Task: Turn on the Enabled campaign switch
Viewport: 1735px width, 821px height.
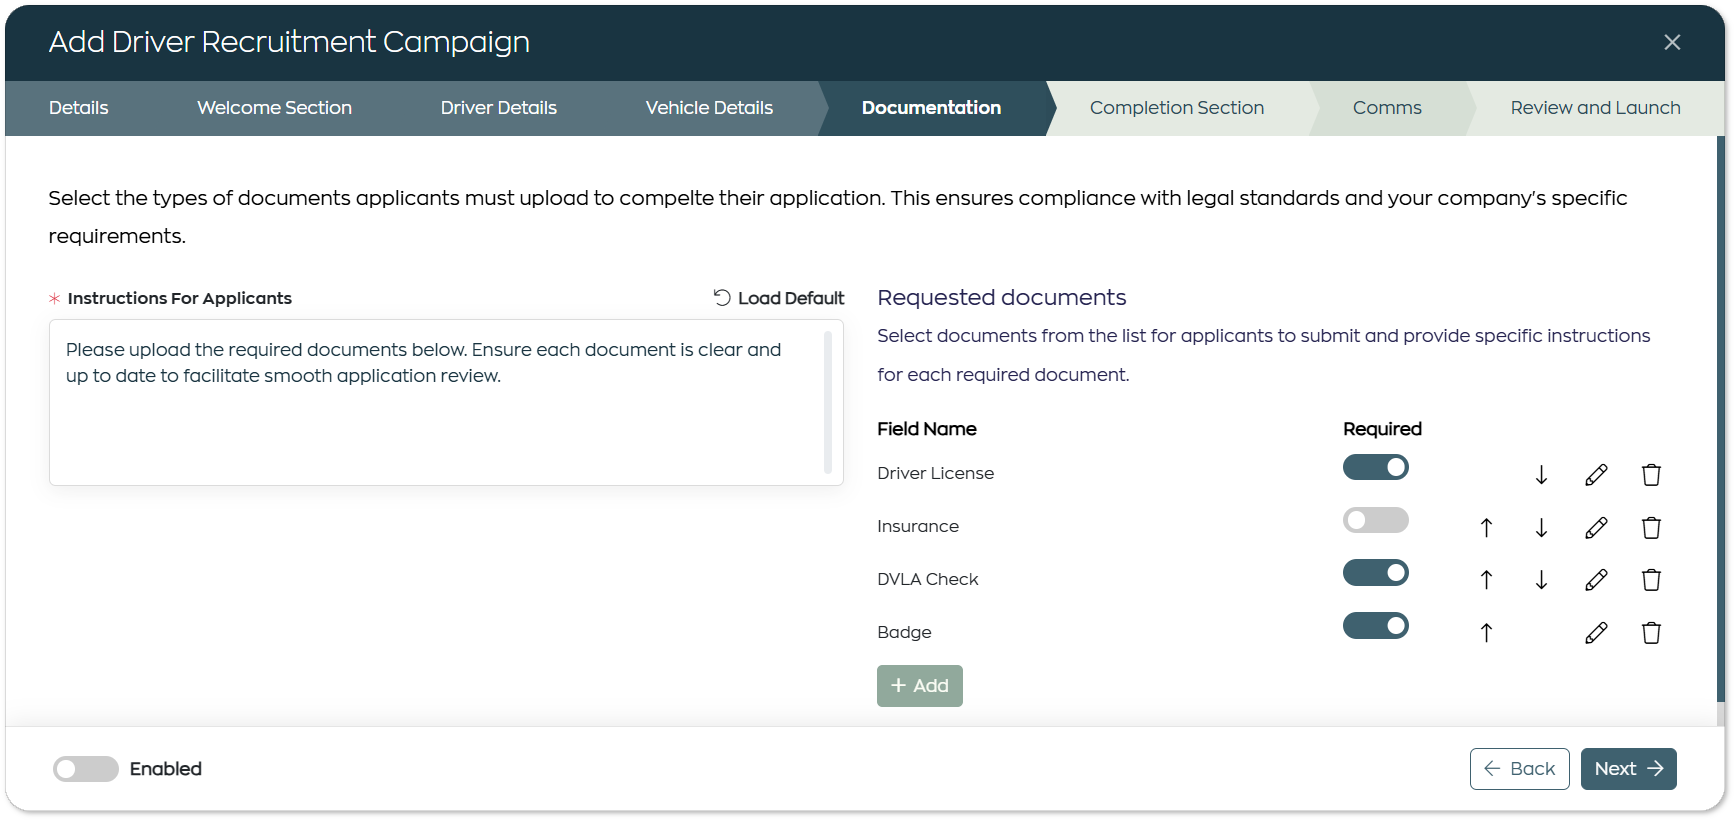Action: (86, 769)
